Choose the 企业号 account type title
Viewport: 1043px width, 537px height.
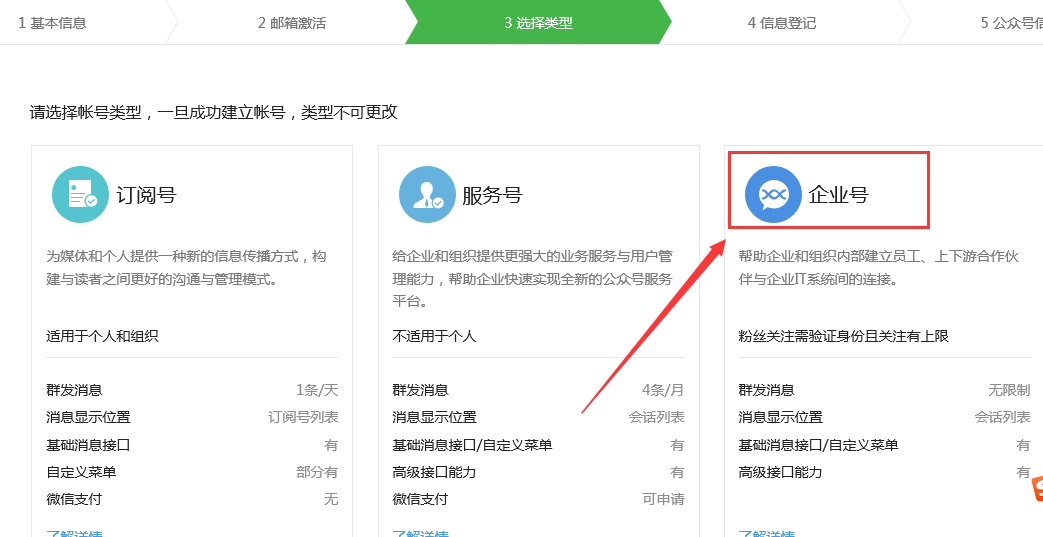(x=838, y=194)
